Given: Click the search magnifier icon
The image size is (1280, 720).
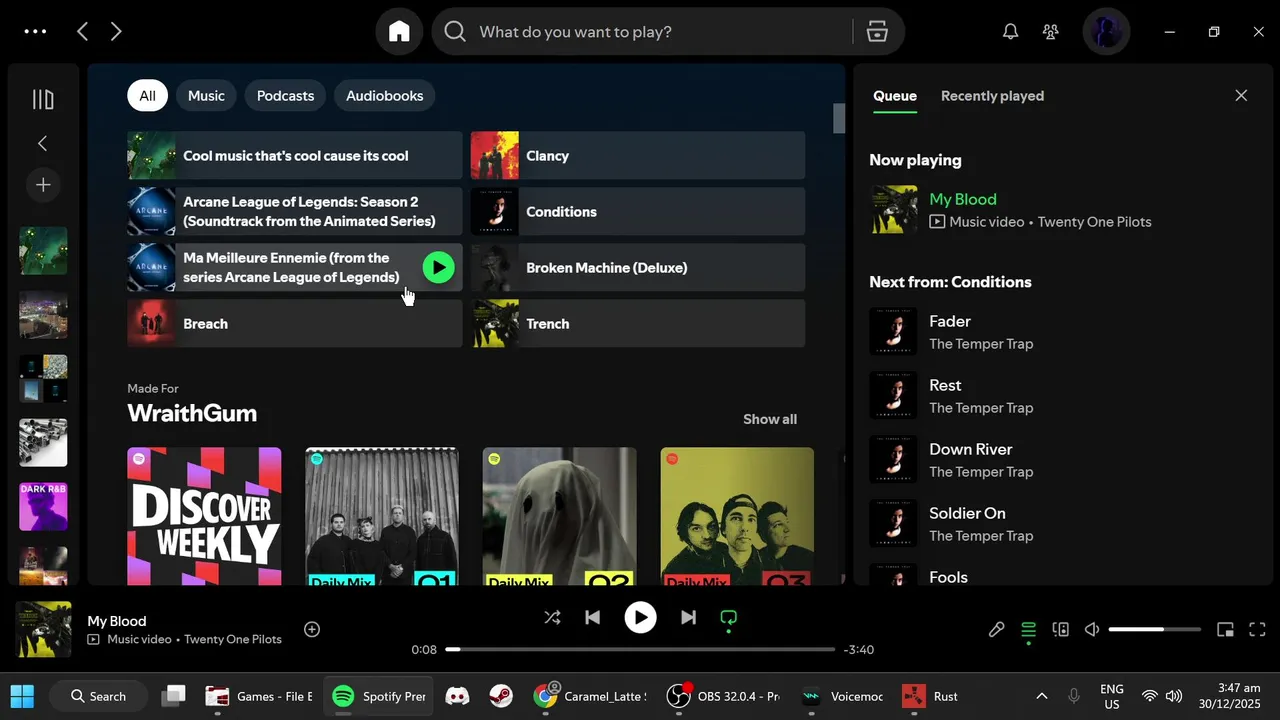Looking at the screenshot, I should click(x=455, y=32).
